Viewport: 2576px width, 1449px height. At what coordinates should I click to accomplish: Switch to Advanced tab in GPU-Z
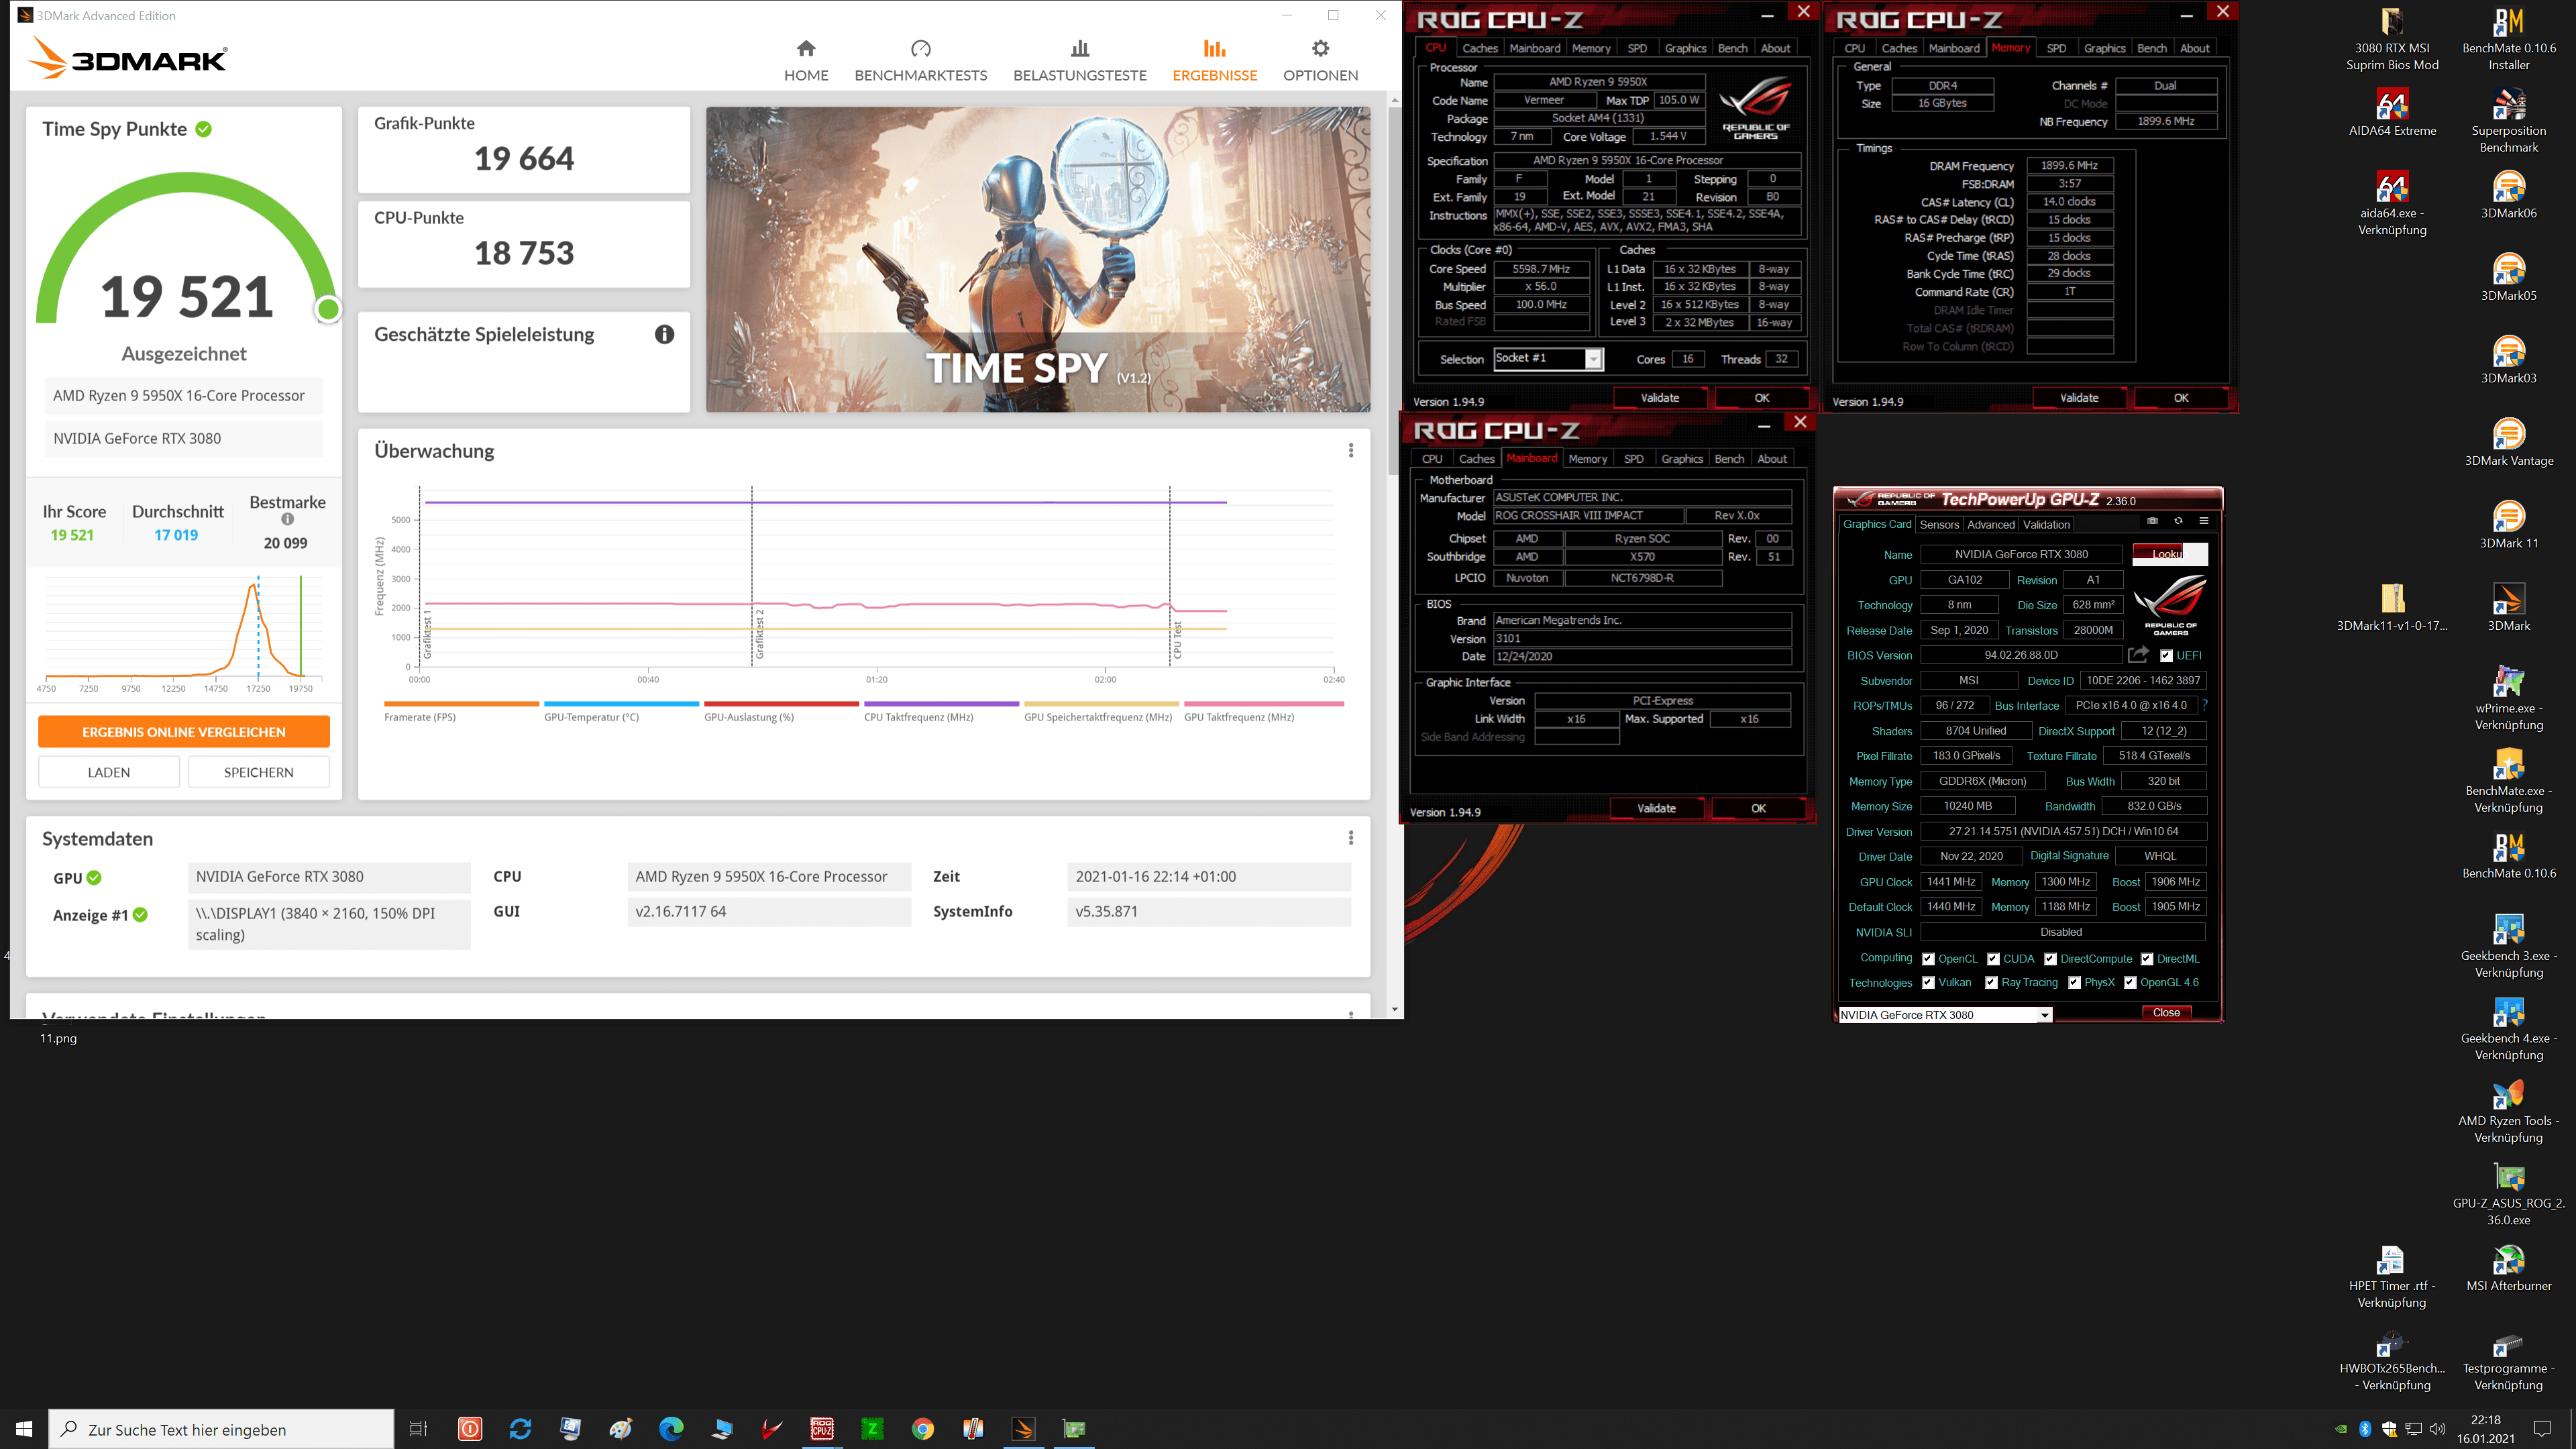1990,525
